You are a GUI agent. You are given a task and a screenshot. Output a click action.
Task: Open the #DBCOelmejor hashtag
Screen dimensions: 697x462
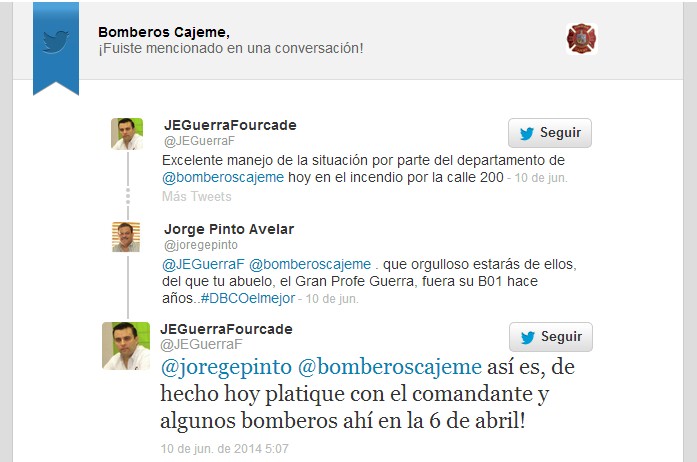(248, 298)
